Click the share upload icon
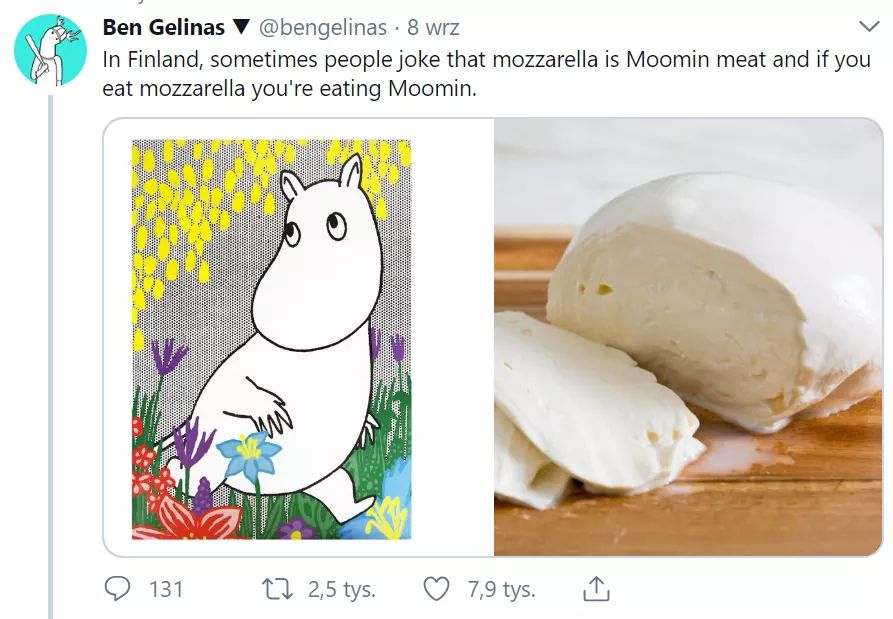 coord(596,590)
